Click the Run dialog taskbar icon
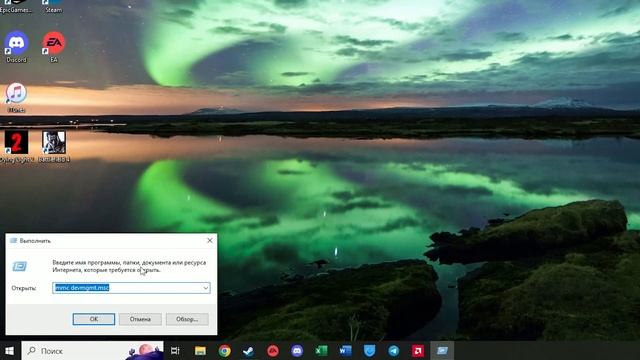 tap(442, 351)
